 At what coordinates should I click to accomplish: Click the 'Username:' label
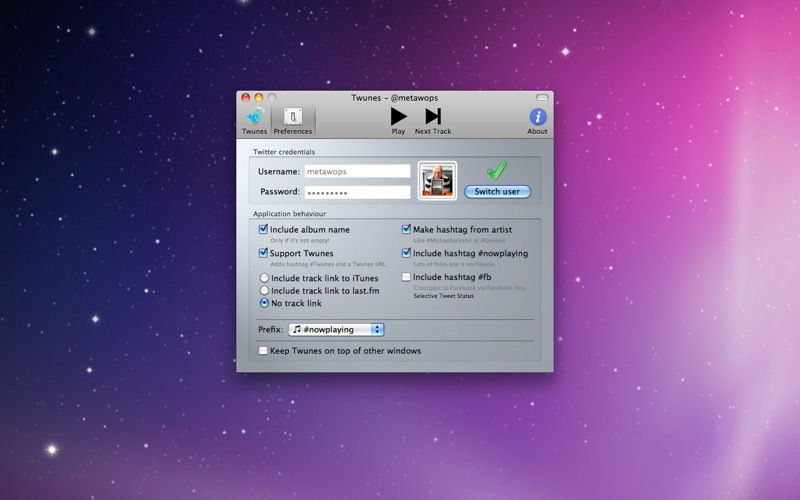coord(279,171)
